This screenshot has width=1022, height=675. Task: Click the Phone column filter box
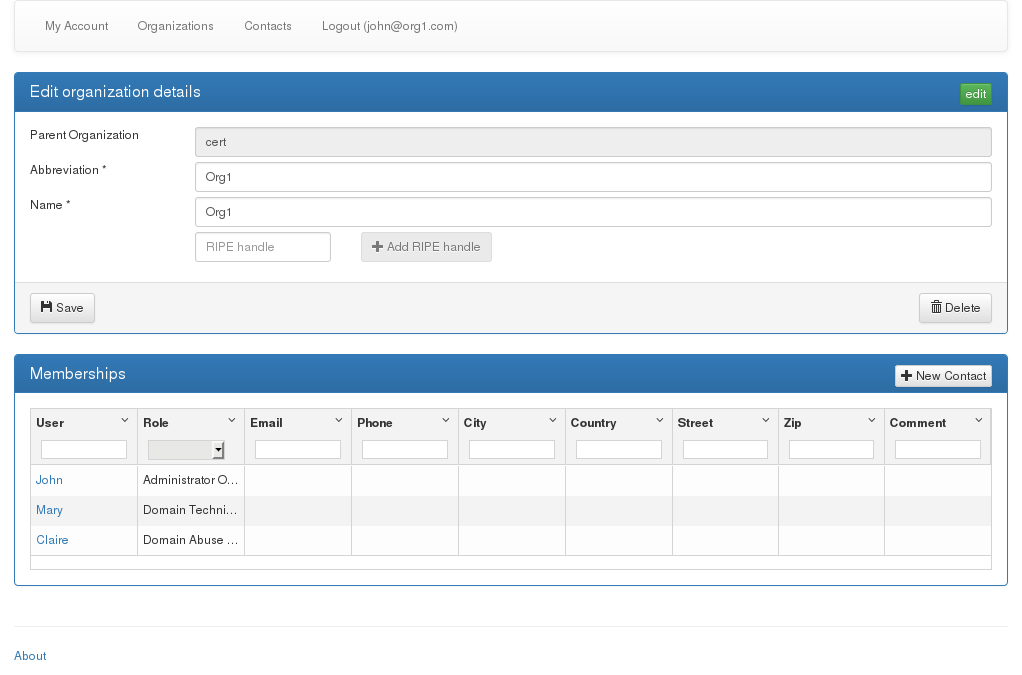[x=405, y=450]
